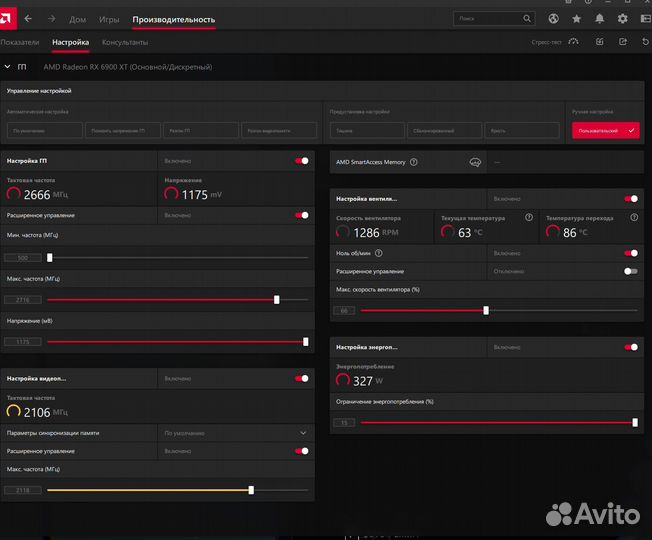Open help for Температура перехода
The image size is (652, 540).
point(634,217)
